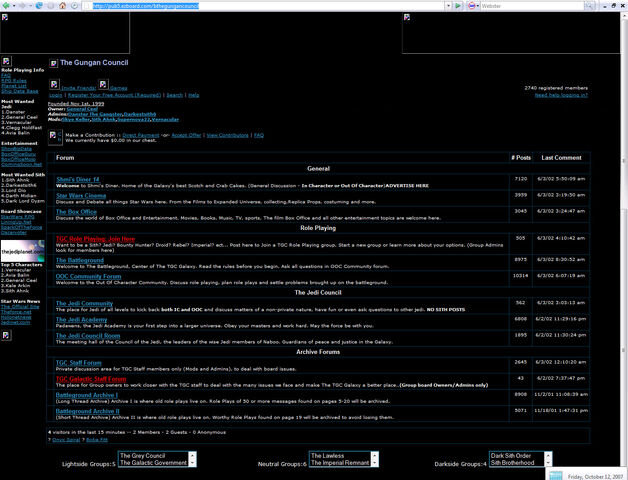Open the View Contributors link
Viewport: 628px width, 480px height.
click(227, 135)
